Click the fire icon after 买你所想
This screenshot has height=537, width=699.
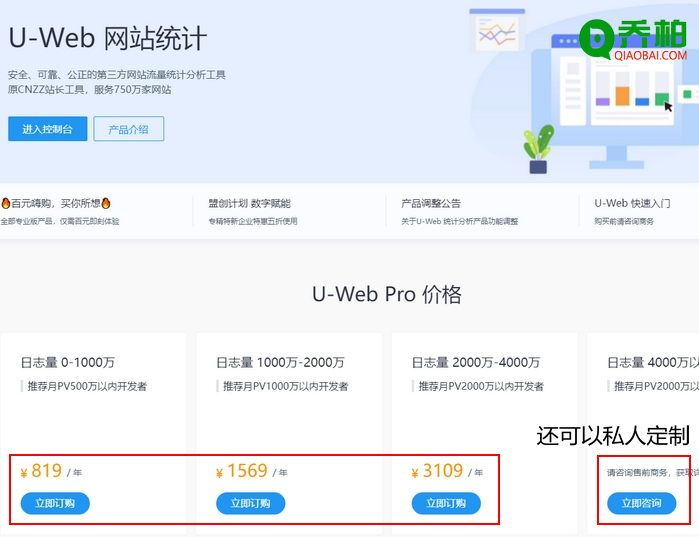pos(106,203)
